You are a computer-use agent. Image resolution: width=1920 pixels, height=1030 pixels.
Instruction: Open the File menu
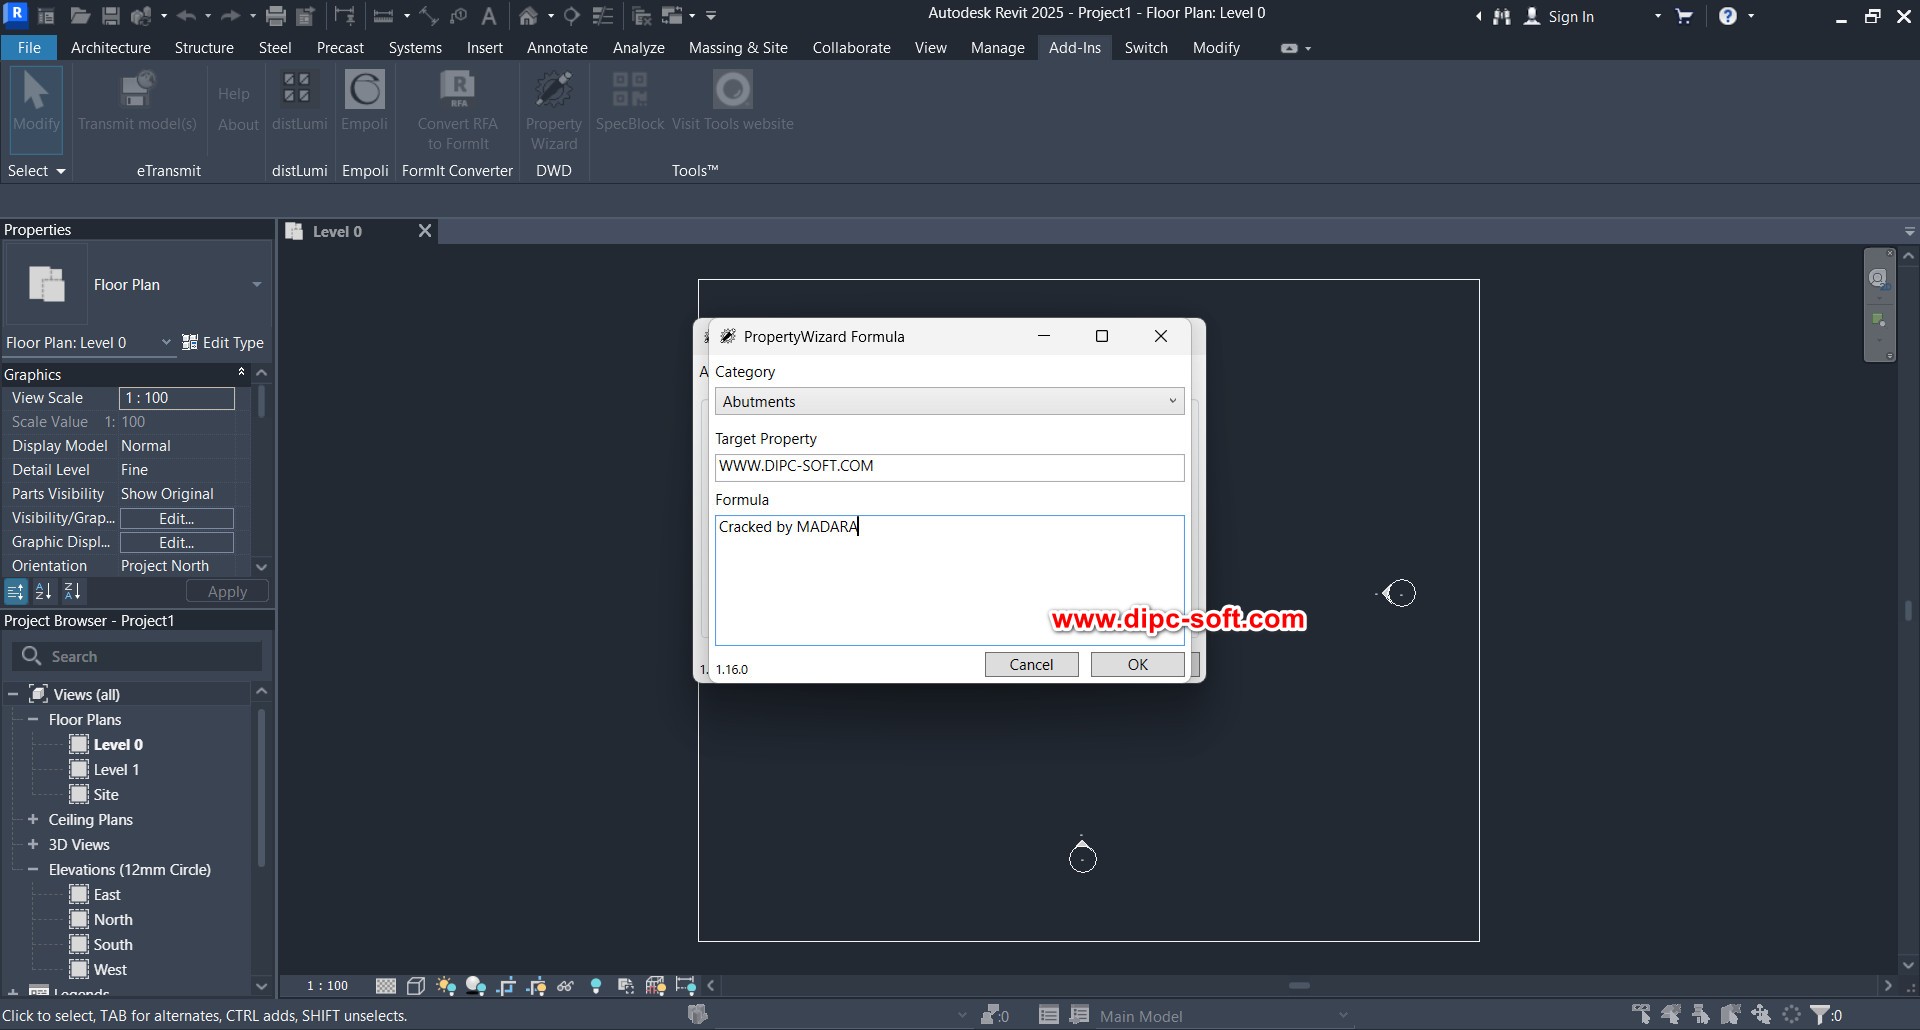pos(29,47)
